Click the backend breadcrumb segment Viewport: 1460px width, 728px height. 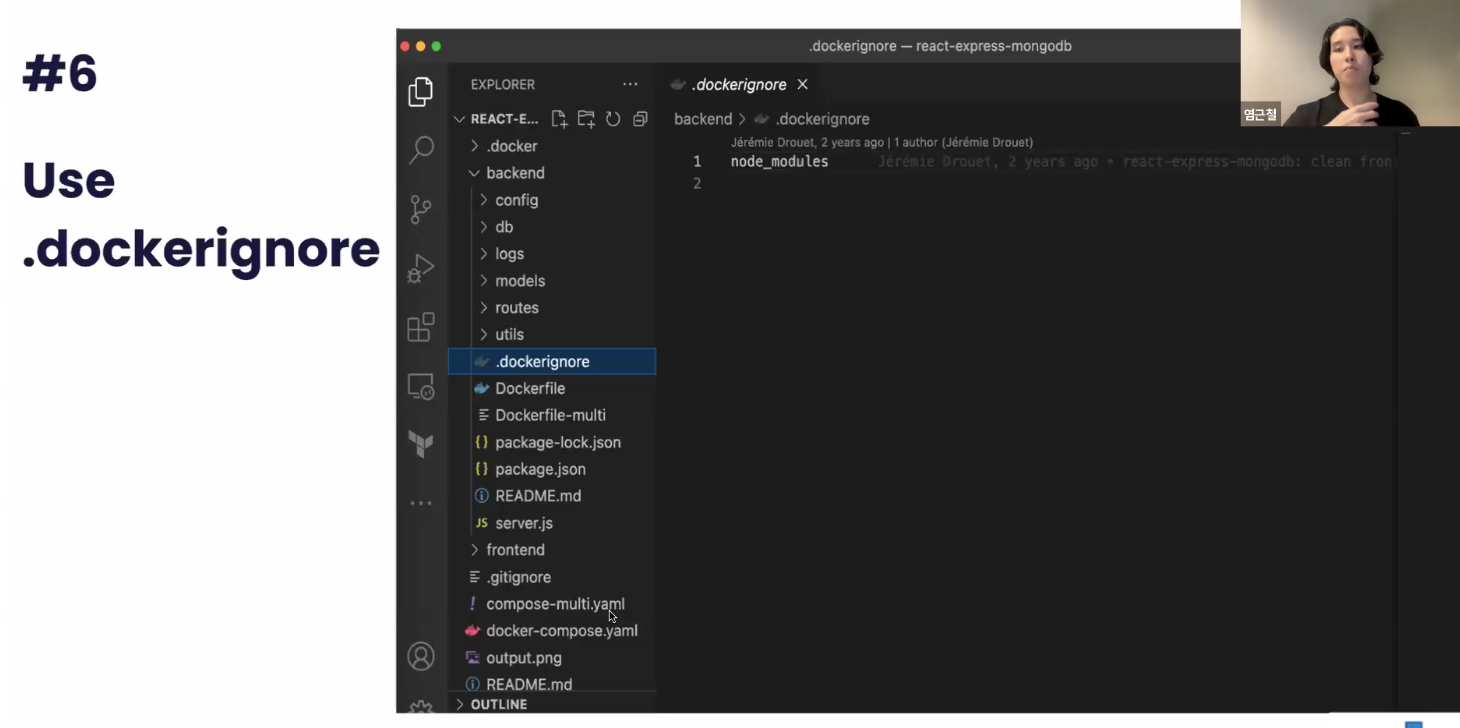(703, 119)
